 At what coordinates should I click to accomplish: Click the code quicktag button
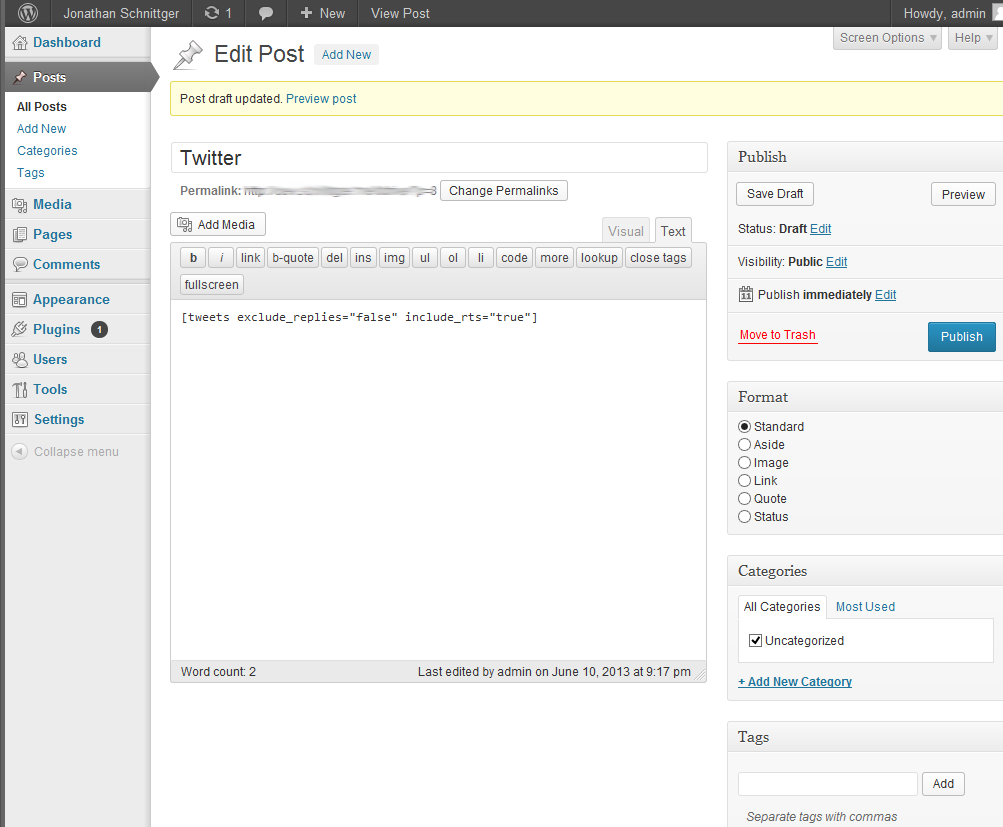[514, 257]
